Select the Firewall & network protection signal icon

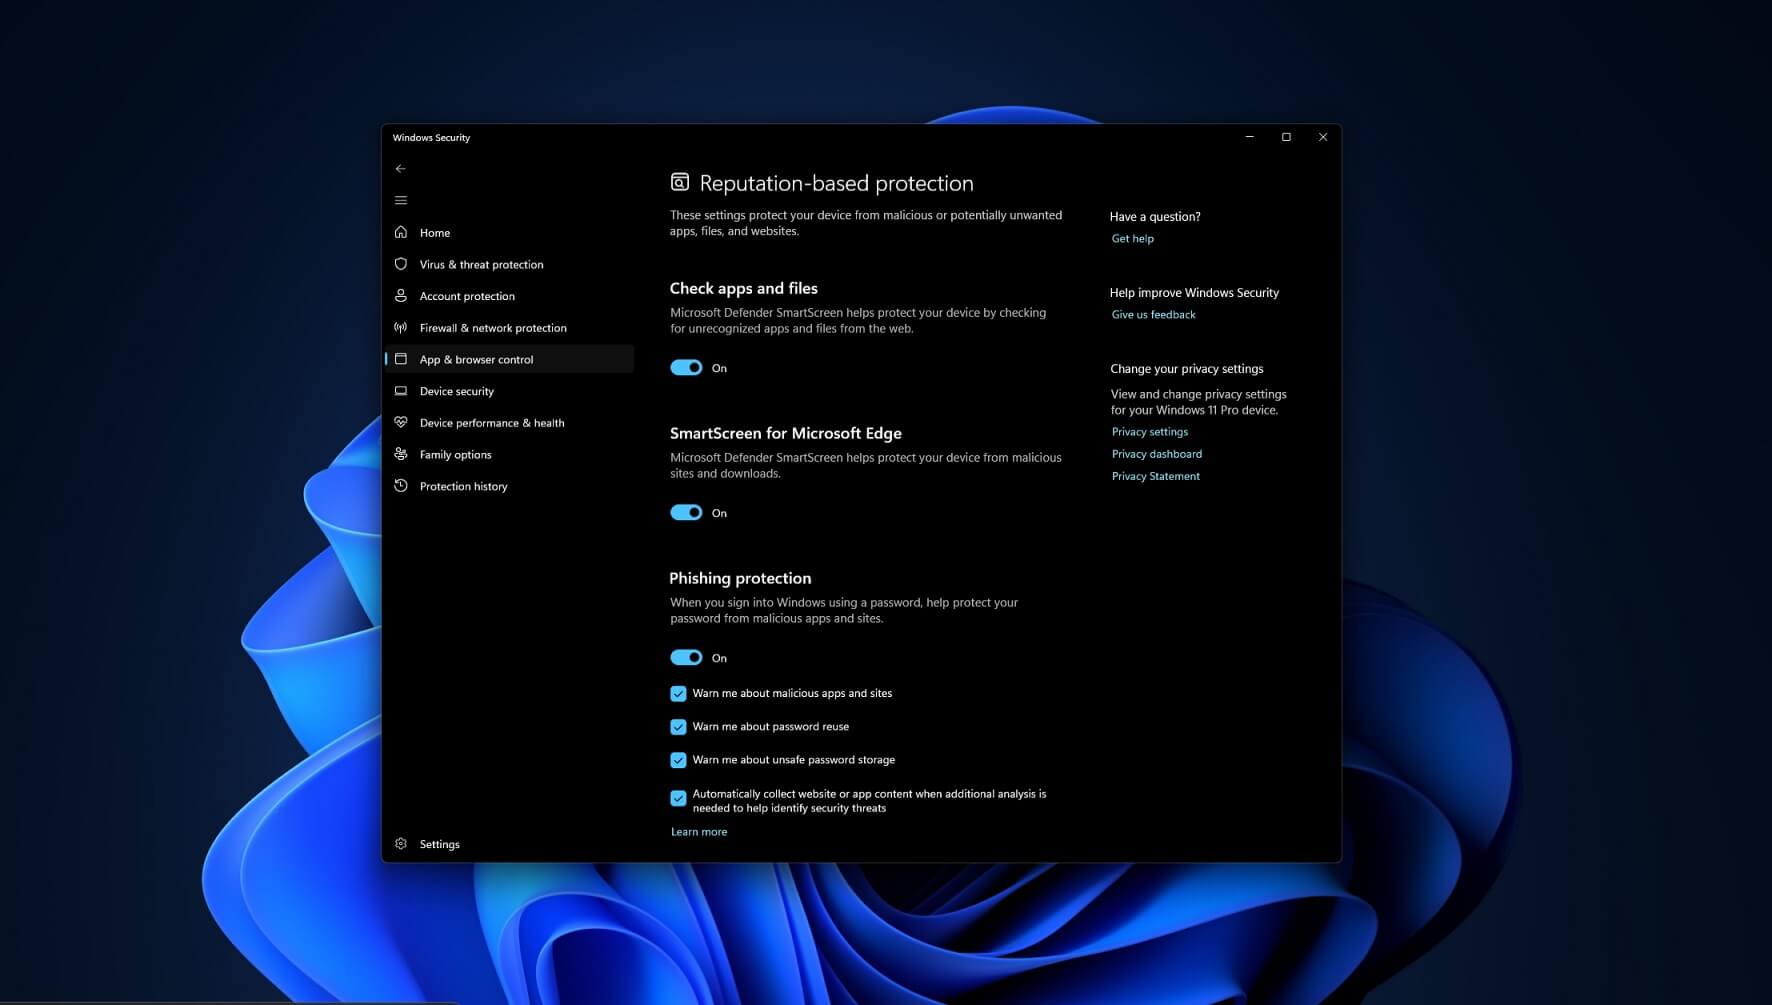coord(401,327)
